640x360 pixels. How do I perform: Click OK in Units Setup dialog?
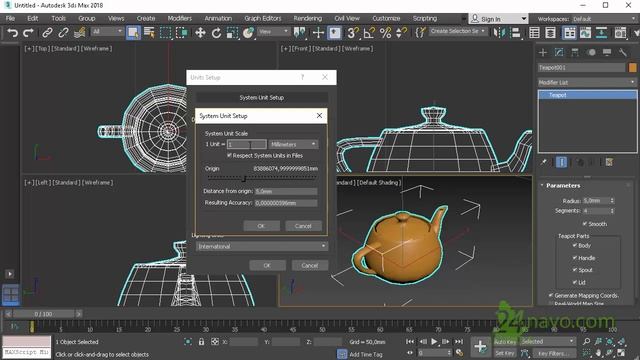click(267, 265)
